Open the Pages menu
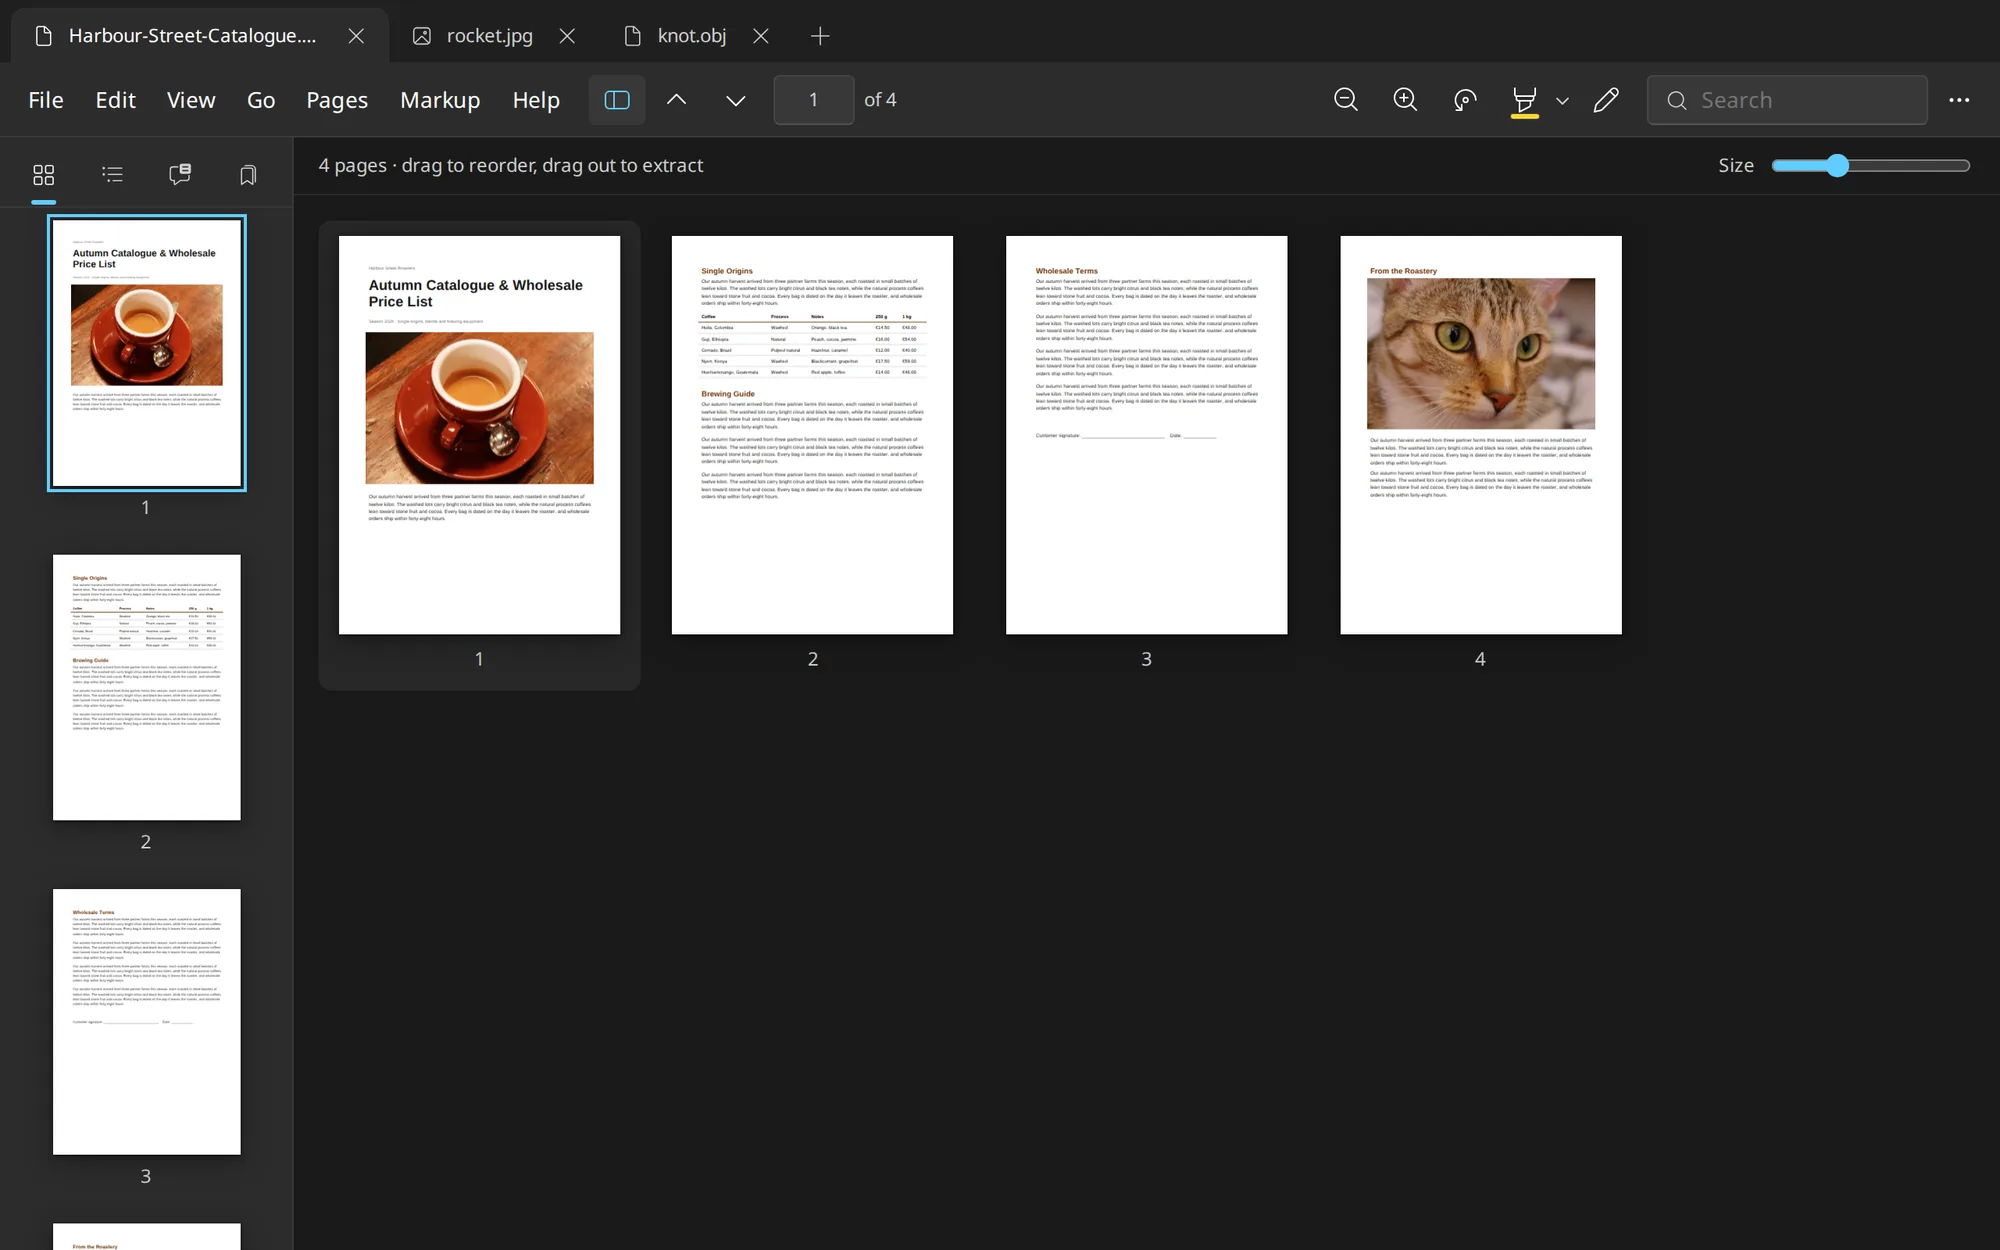 [x=337, y=100]
